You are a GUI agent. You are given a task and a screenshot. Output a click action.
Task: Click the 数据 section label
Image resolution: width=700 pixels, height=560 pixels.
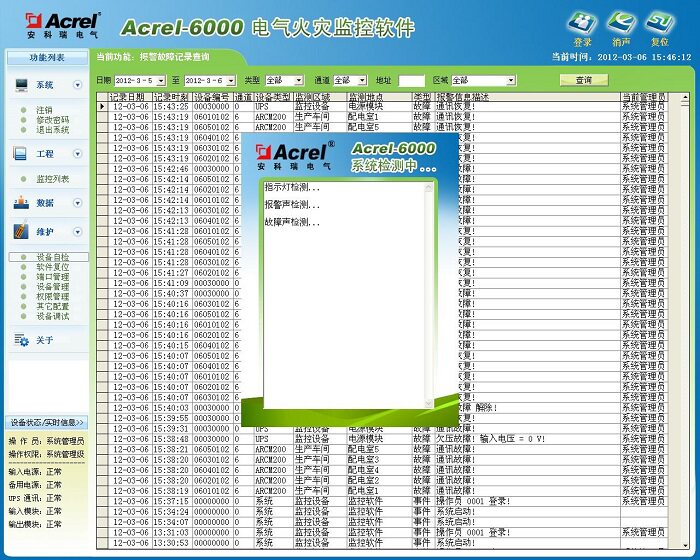45,203
